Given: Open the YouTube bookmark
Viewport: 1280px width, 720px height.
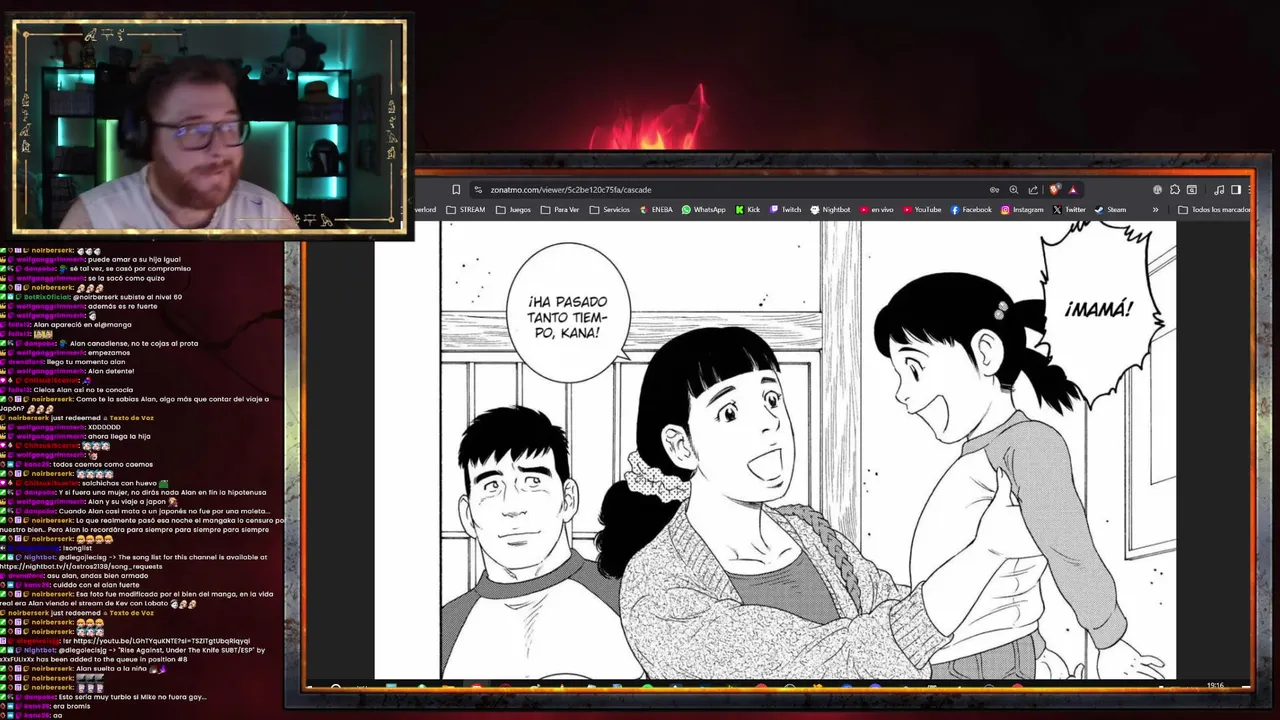Looking at the screenshot, I should [x=922, y=210].
